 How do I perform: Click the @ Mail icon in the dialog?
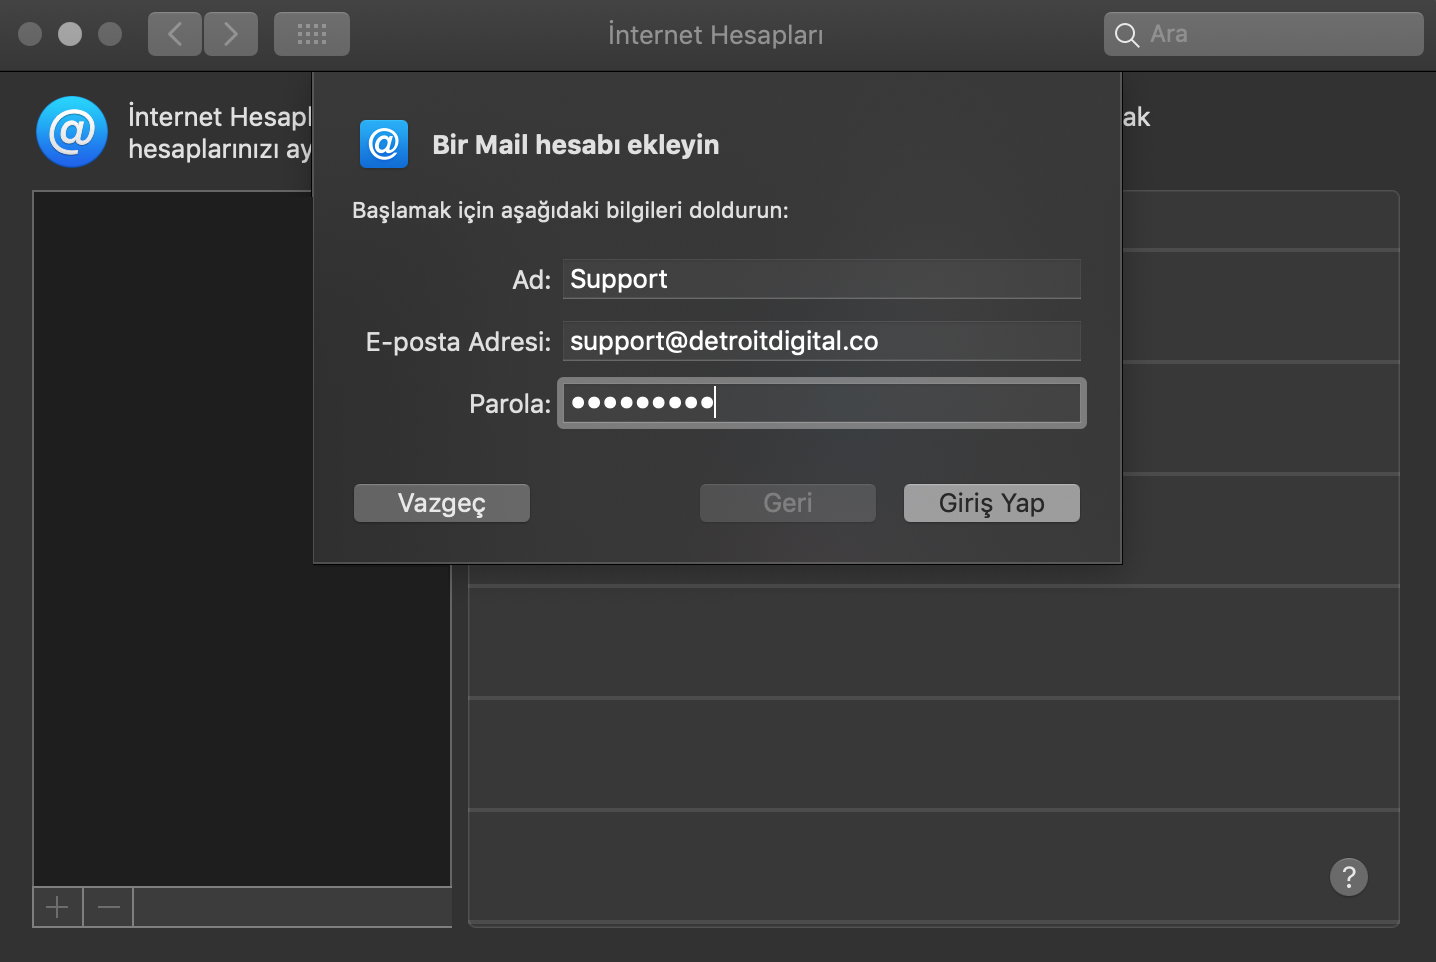tap(383, 144)
